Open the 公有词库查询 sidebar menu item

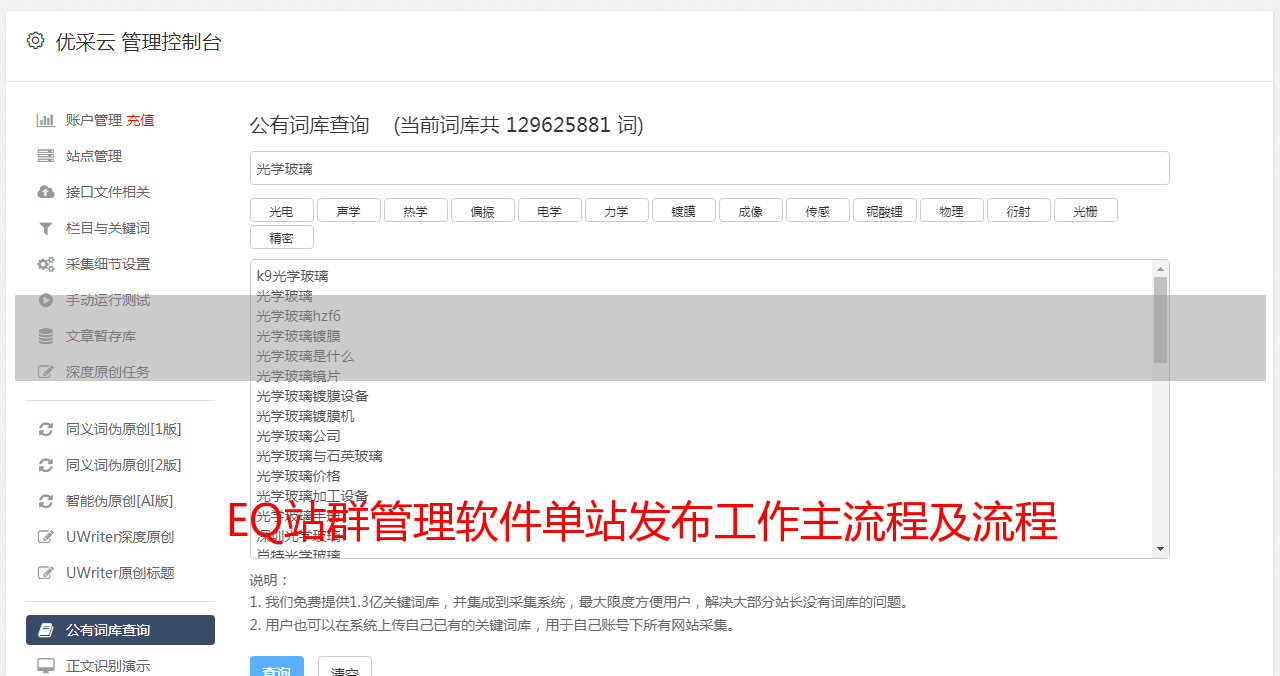(120, 630)
